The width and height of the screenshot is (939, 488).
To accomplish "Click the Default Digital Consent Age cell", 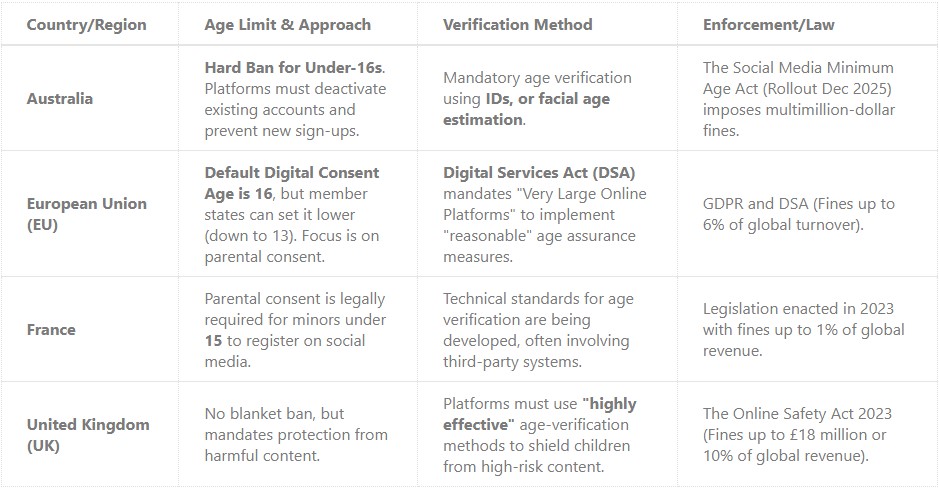I will tap(292, 213).
